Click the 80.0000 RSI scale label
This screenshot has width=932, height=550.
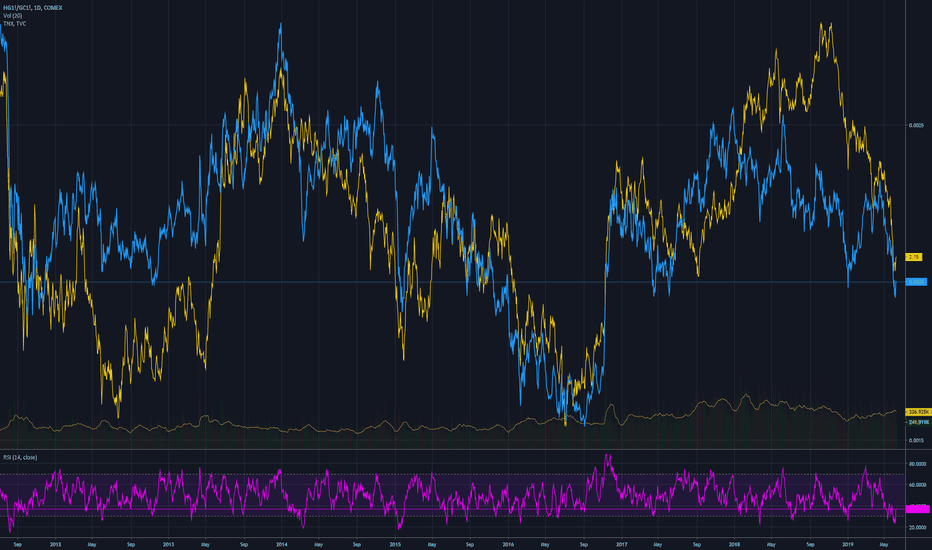pyautogui.click(x=918, y=464)
